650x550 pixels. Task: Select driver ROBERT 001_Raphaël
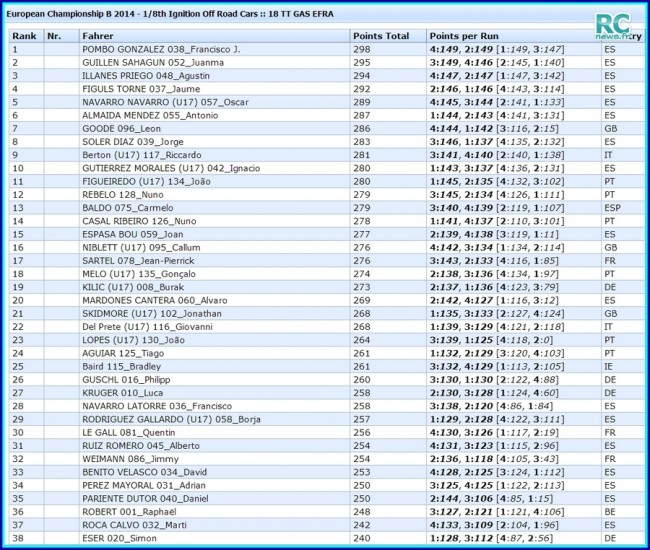tap(129, 512)
